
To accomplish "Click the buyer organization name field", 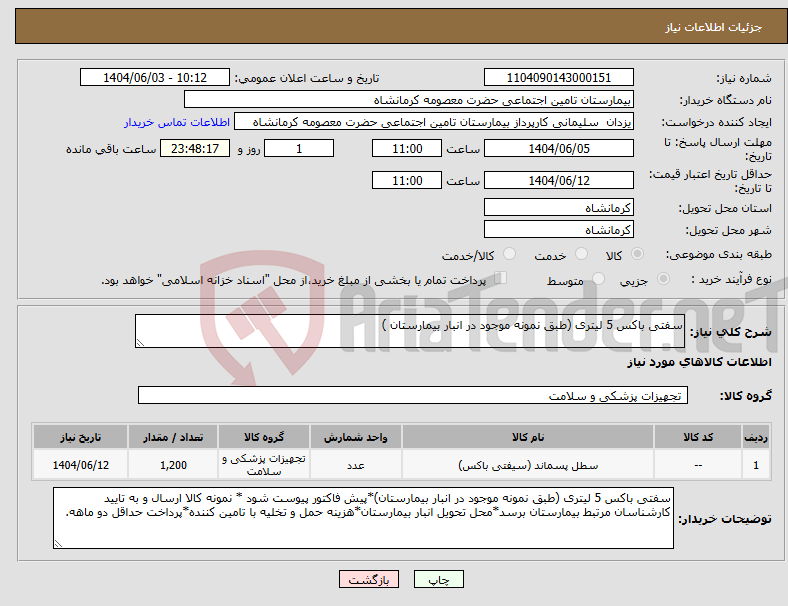I will (x=409, y=99).
